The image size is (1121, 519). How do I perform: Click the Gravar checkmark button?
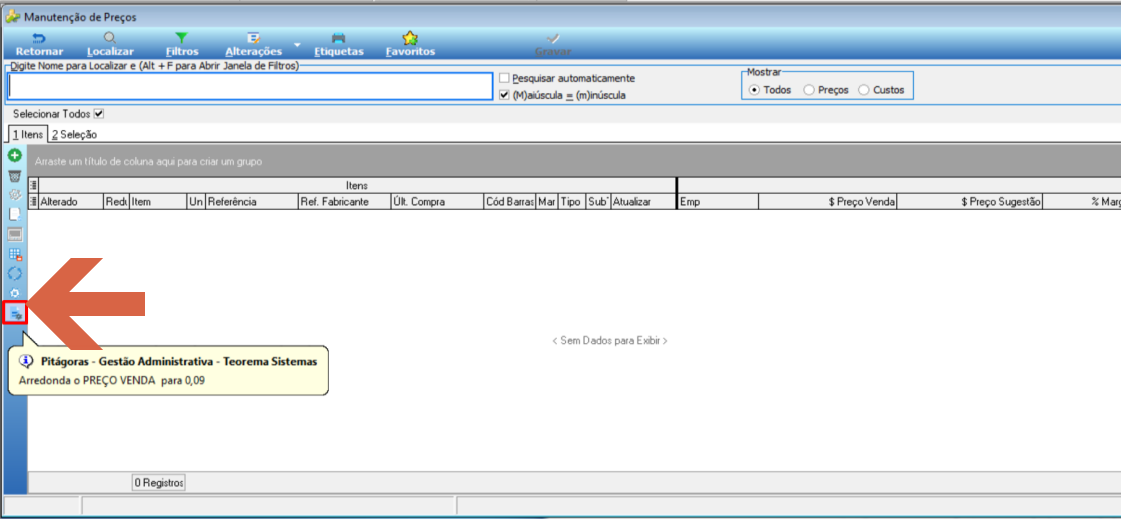[x=553, y=44]
